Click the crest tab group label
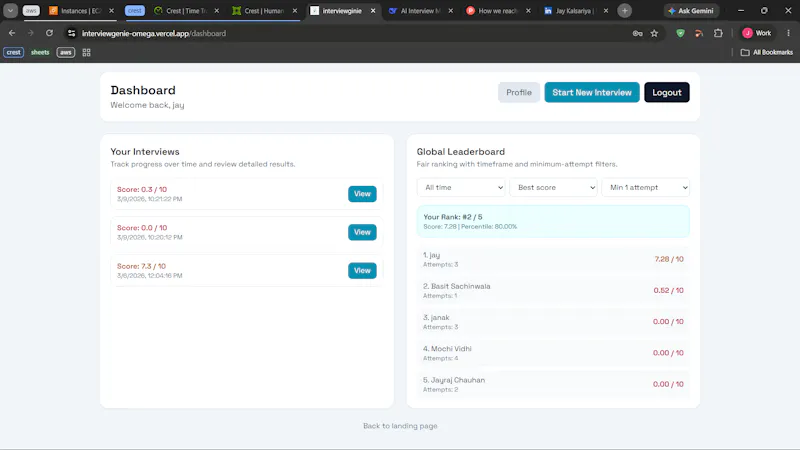The image size is (800, 450). pyautogui.click(x=135, y=11)
